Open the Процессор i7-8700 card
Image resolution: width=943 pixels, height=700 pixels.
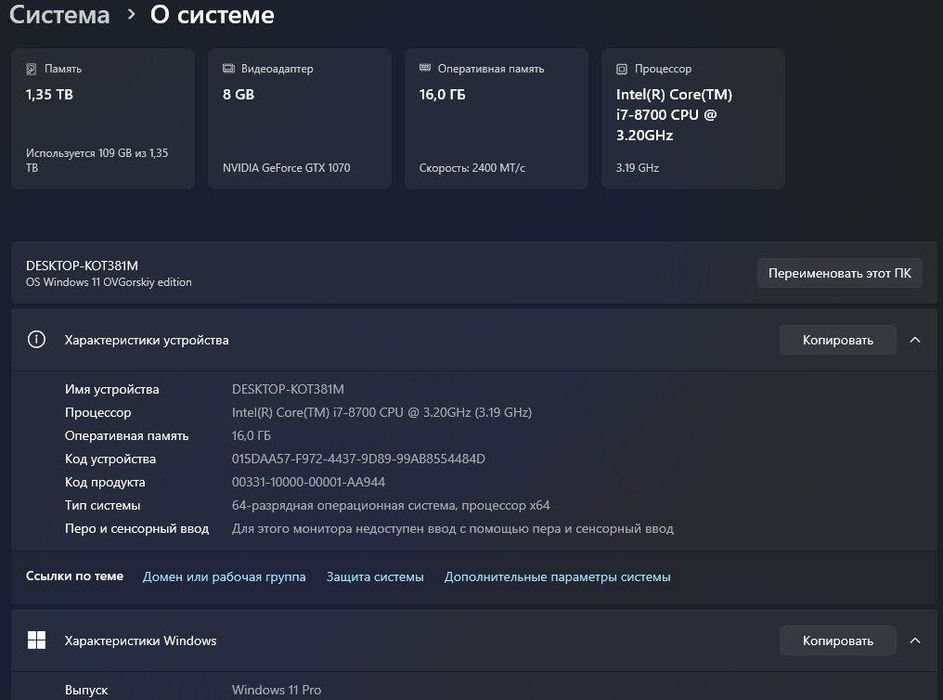[693, 119]
